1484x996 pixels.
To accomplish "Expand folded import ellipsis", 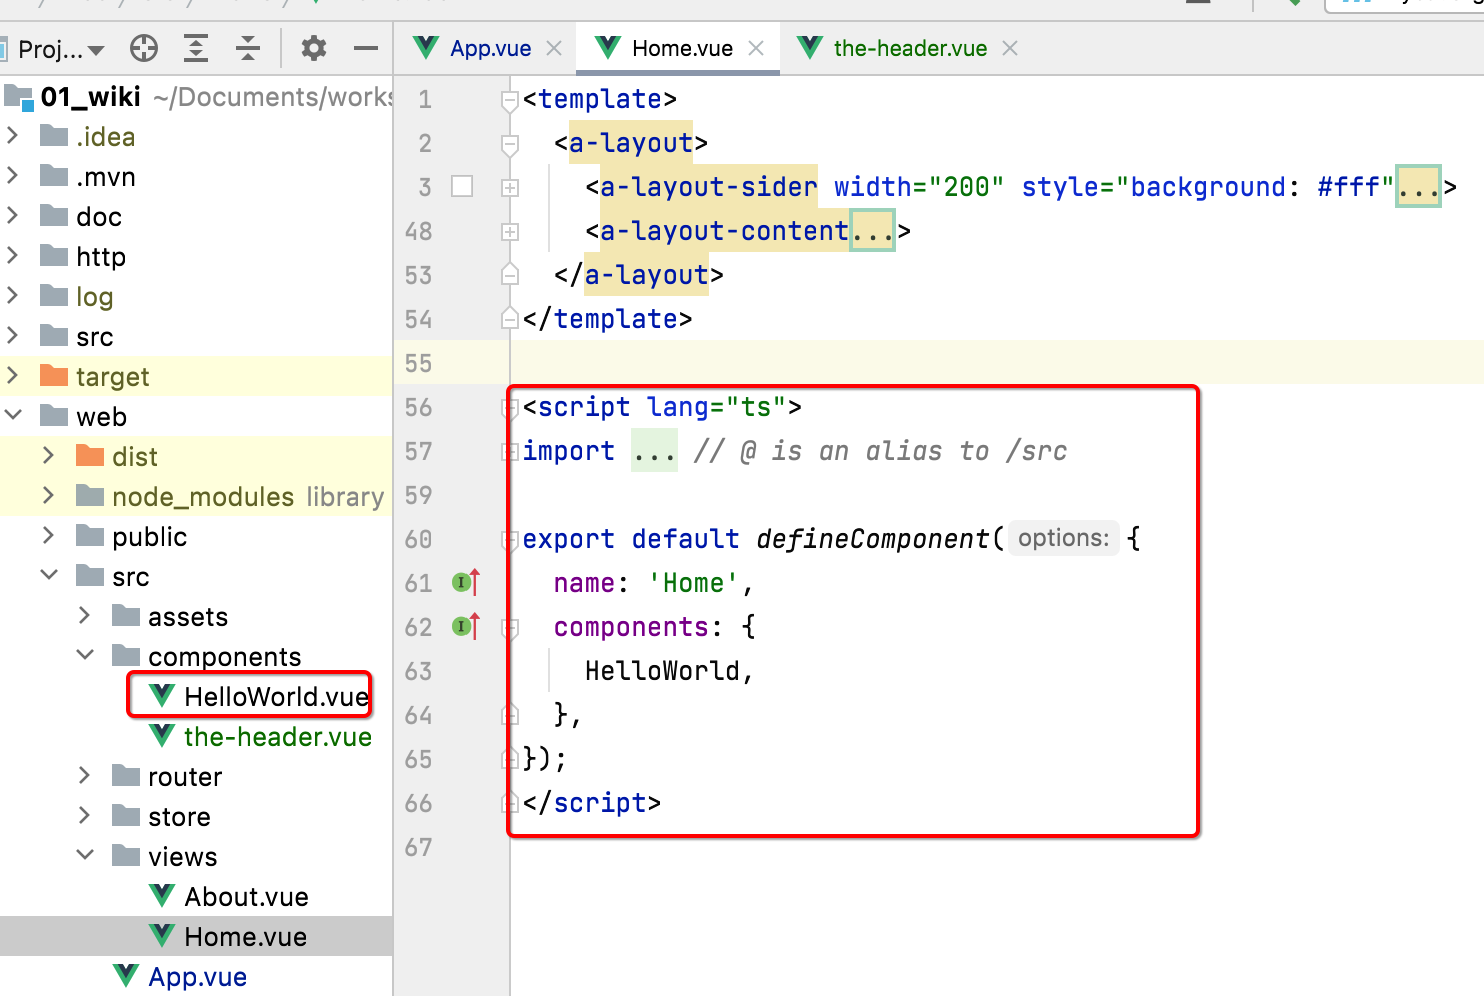I will click(654, 451).
